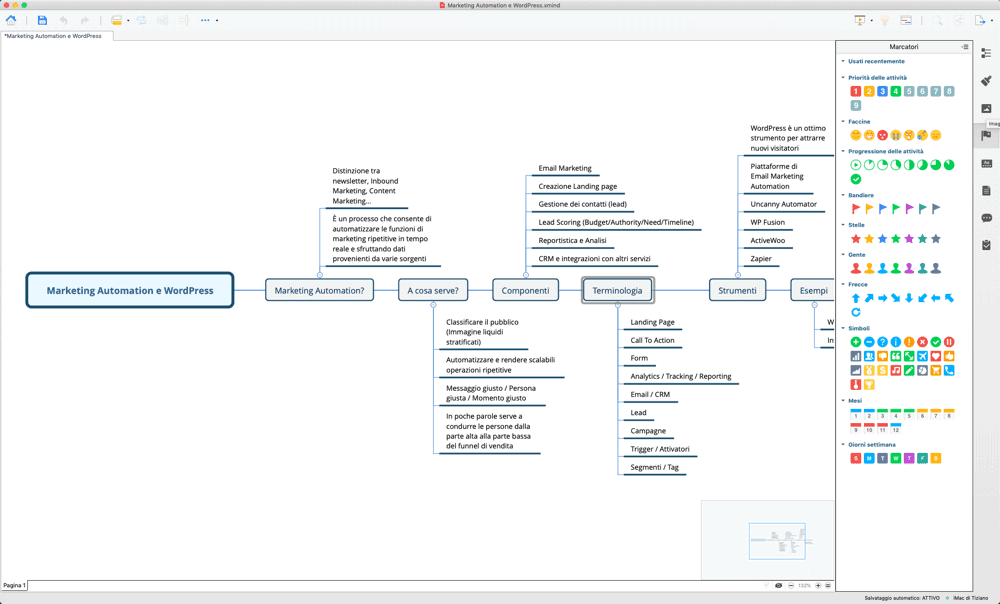Viewport: 1000px width, 604px height.
Task: Save the mind map with the floppy disk icon
Action: coord(42,20)
